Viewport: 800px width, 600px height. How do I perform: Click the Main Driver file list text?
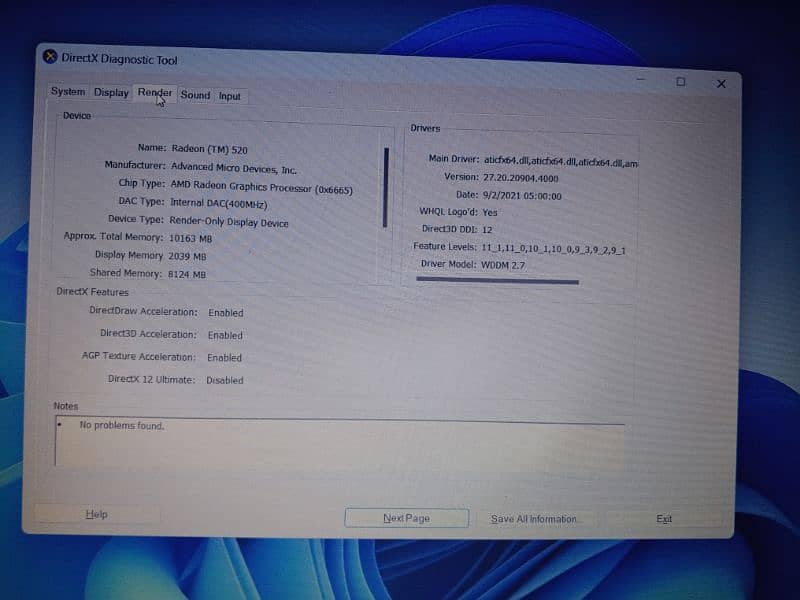coord(561,160)
